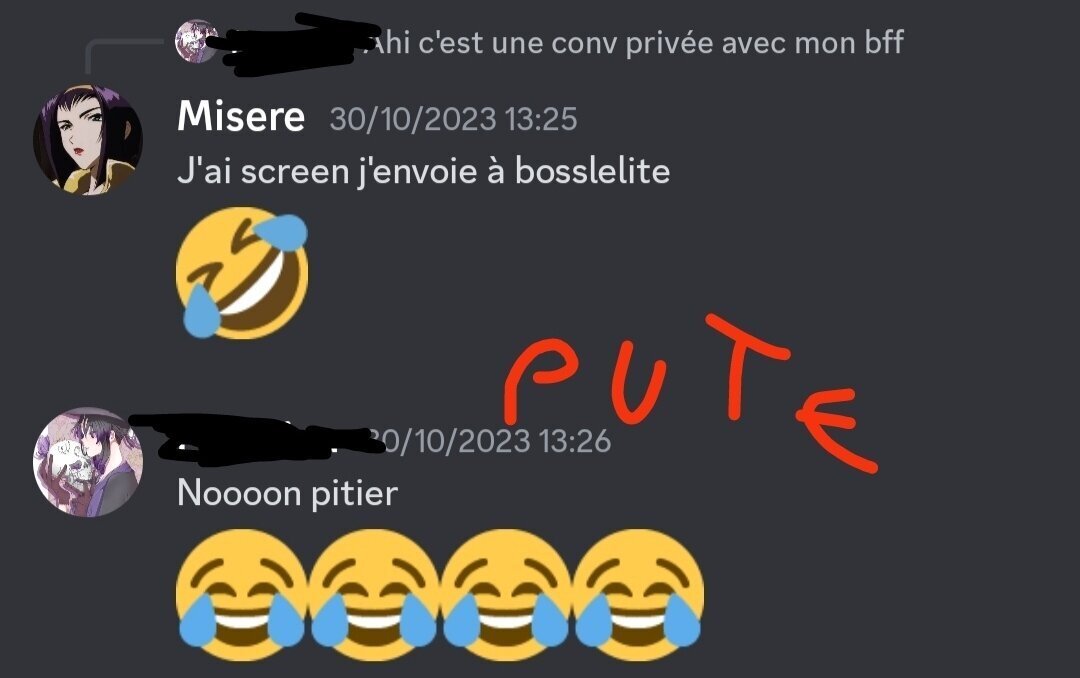Click the 13:26 message timestamp

(490, 441)
